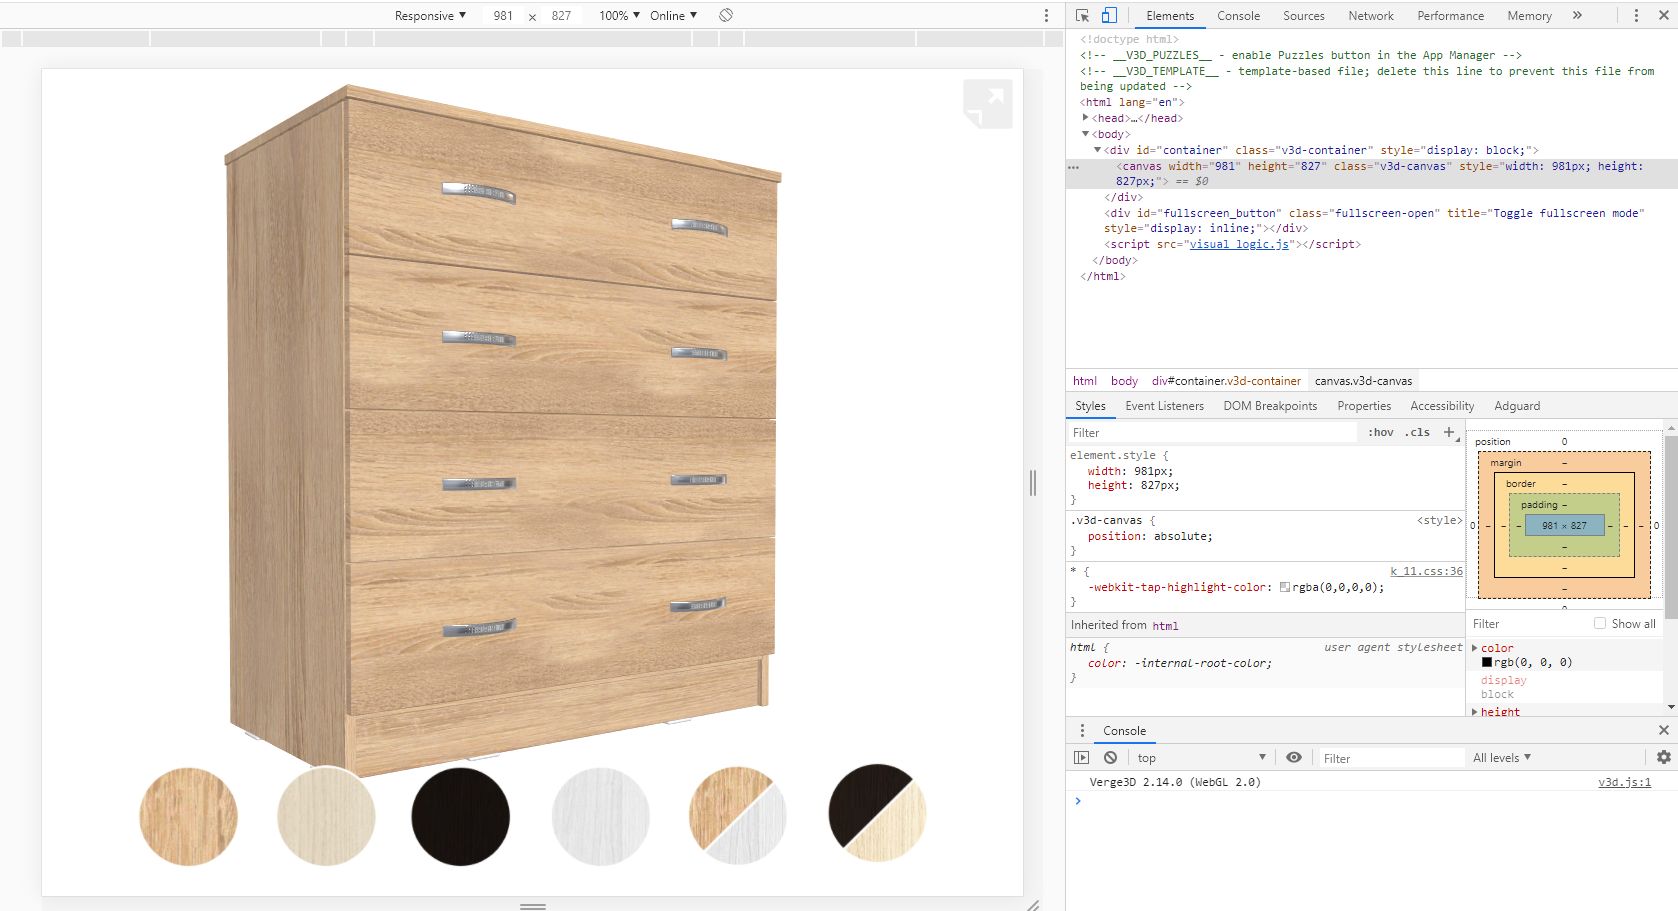This screenshot has width=1678, height=911.
Task: Clear console icon
Action: click(x=1110, y=758)
